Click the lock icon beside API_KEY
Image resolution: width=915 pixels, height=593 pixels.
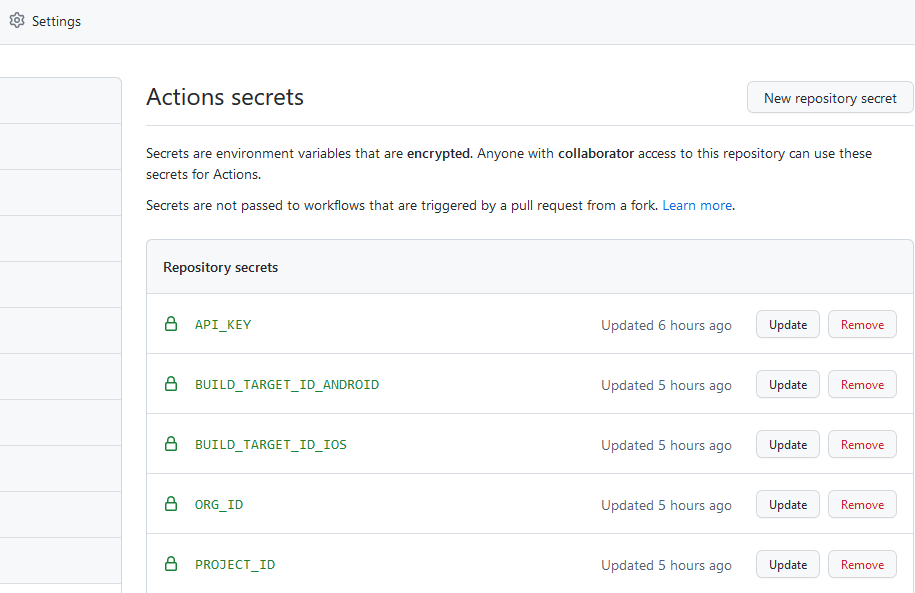[171, 324]
